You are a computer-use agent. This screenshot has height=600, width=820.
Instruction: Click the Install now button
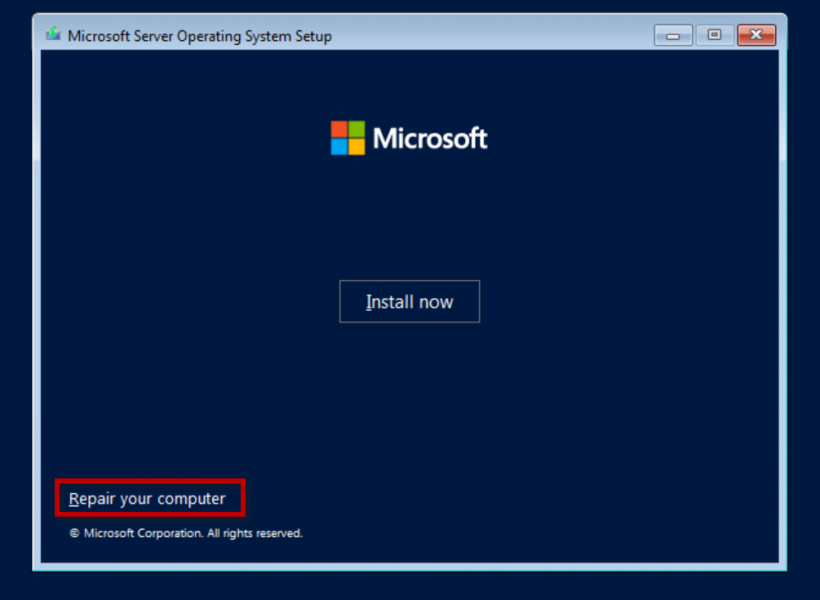(409, 302)
